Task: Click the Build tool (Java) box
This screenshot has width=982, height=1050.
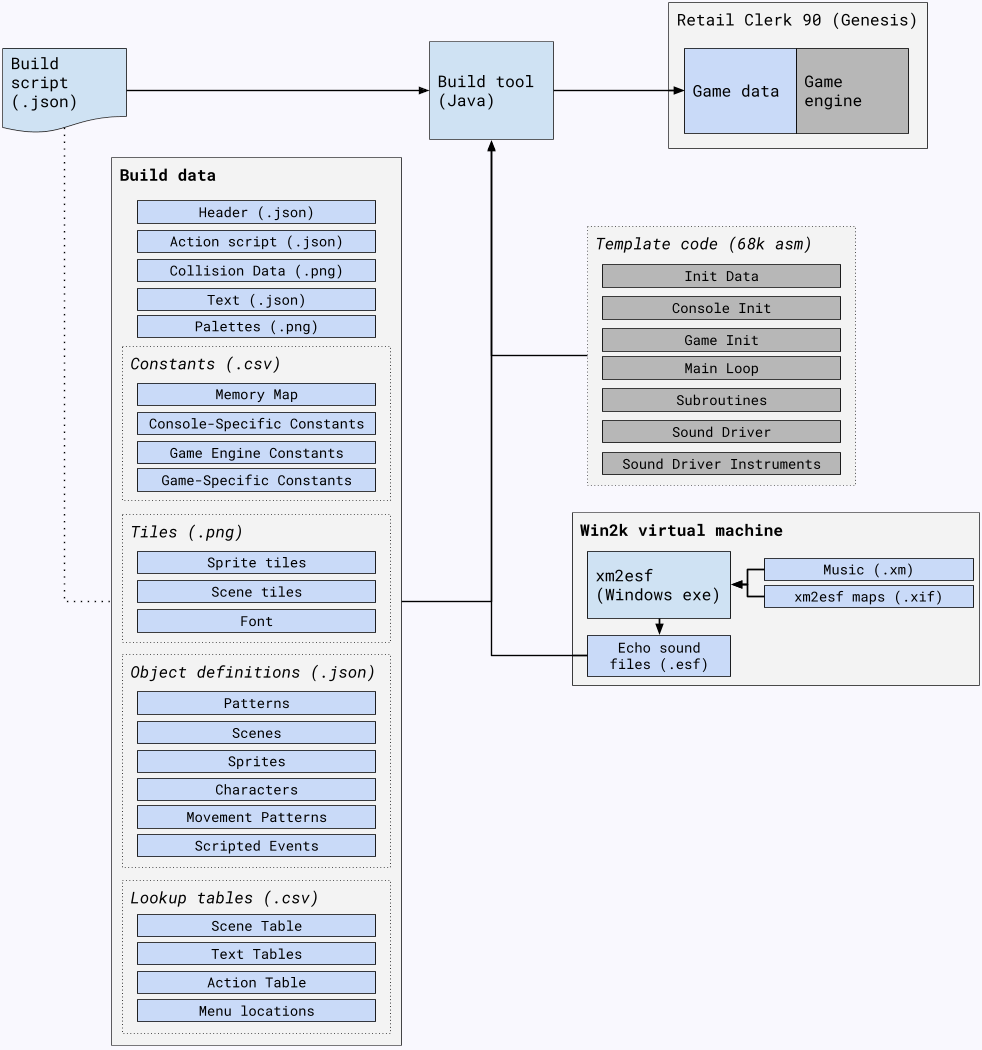Action: tap(490, 90)
